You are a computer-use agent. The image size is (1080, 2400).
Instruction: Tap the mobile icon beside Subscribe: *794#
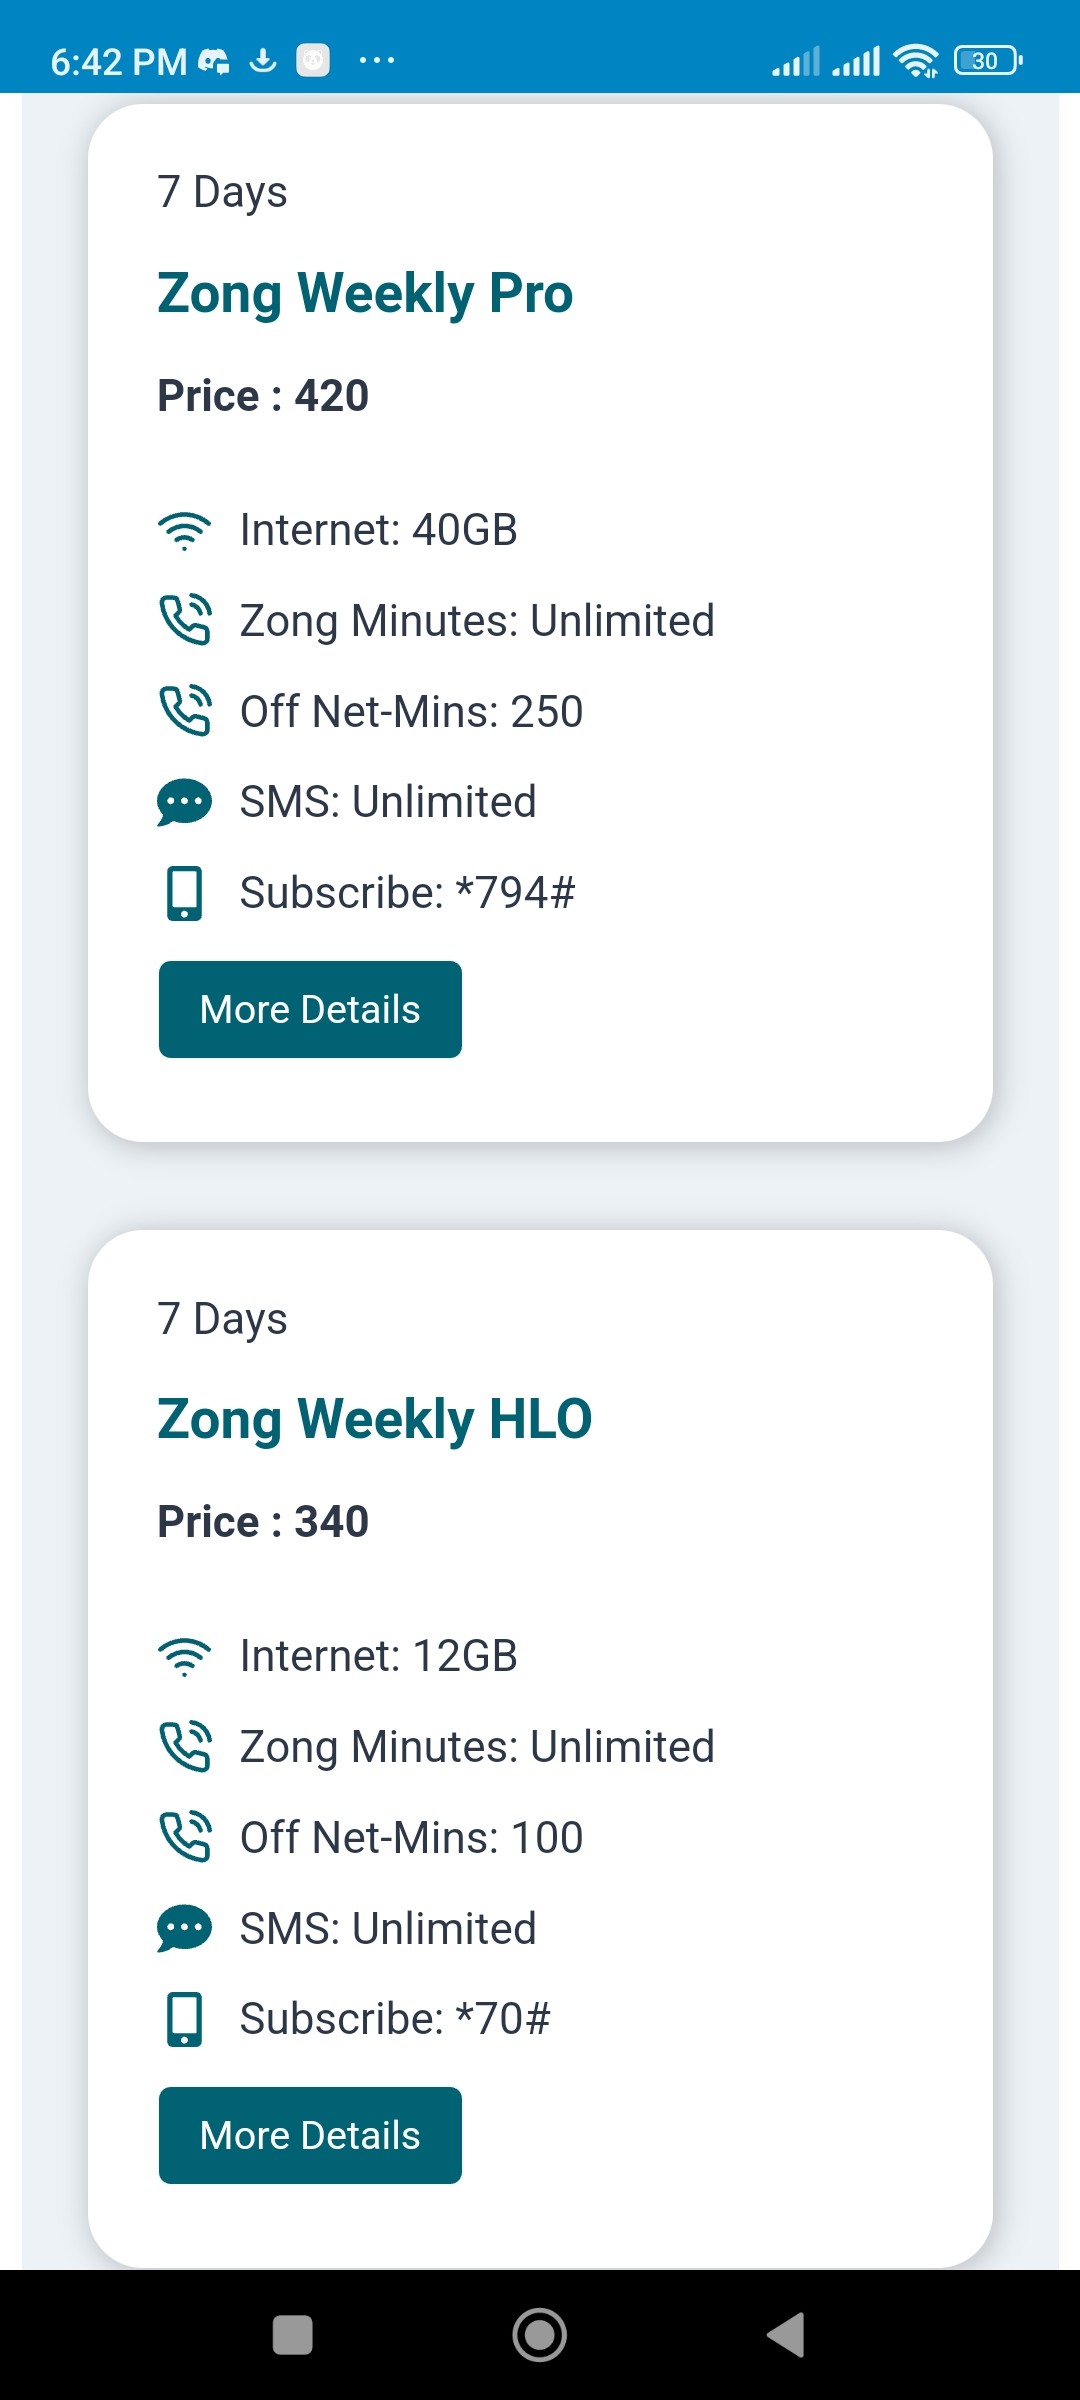(x=184, y=893)
